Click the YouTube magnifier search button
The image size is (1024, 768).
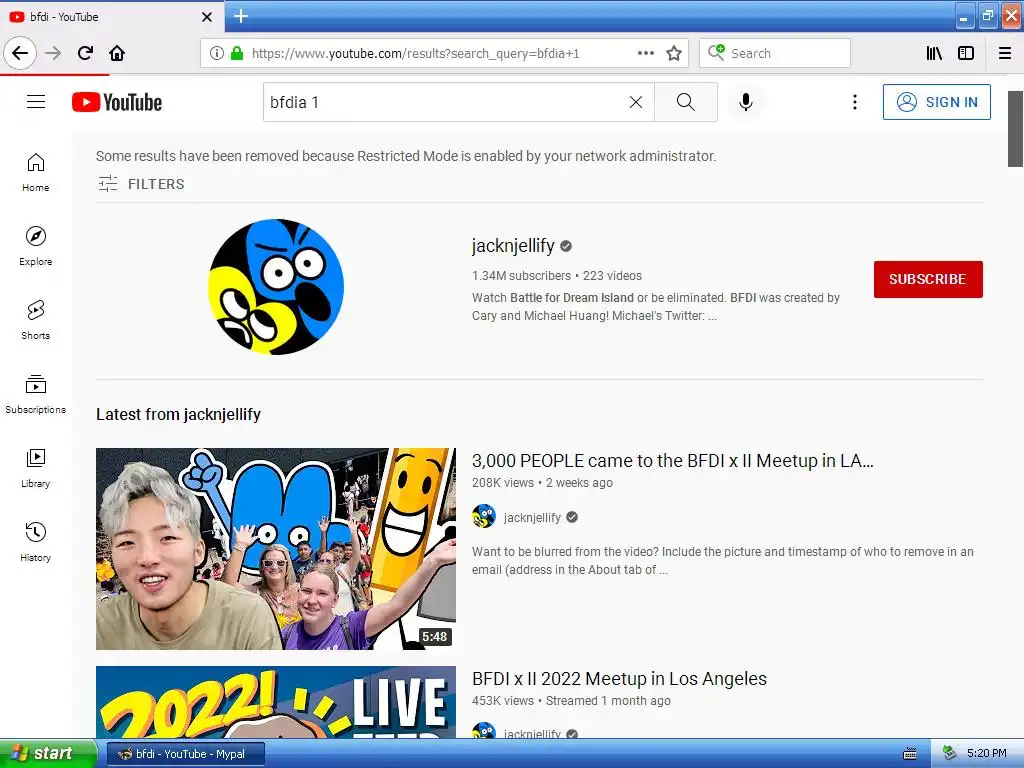[x=686, y=102]
